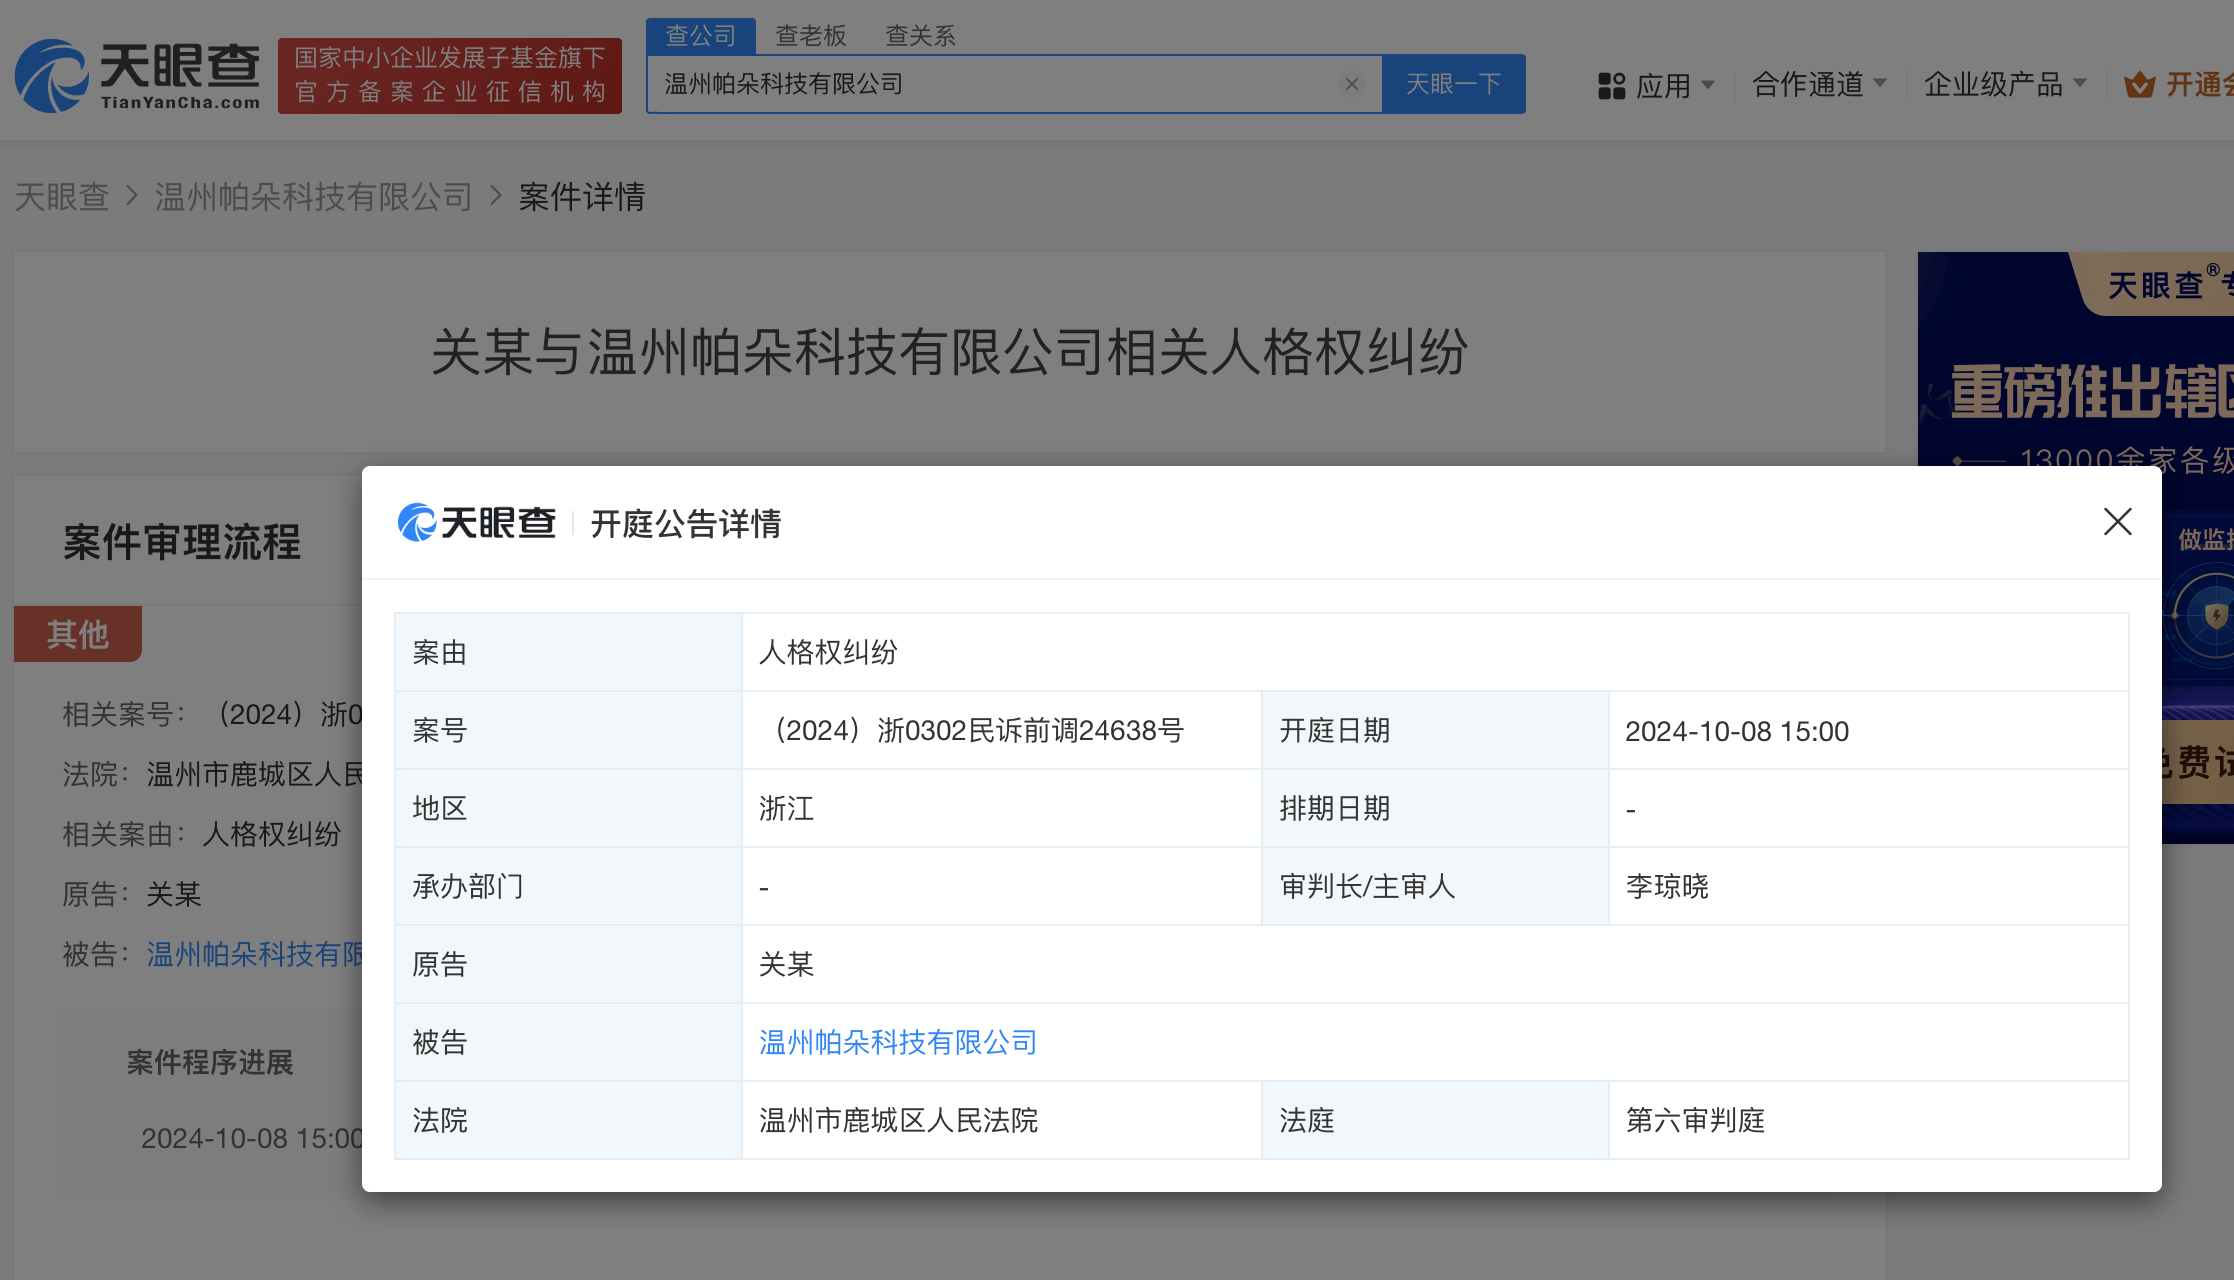Expand 合作通道 menu

[1818, 84]
